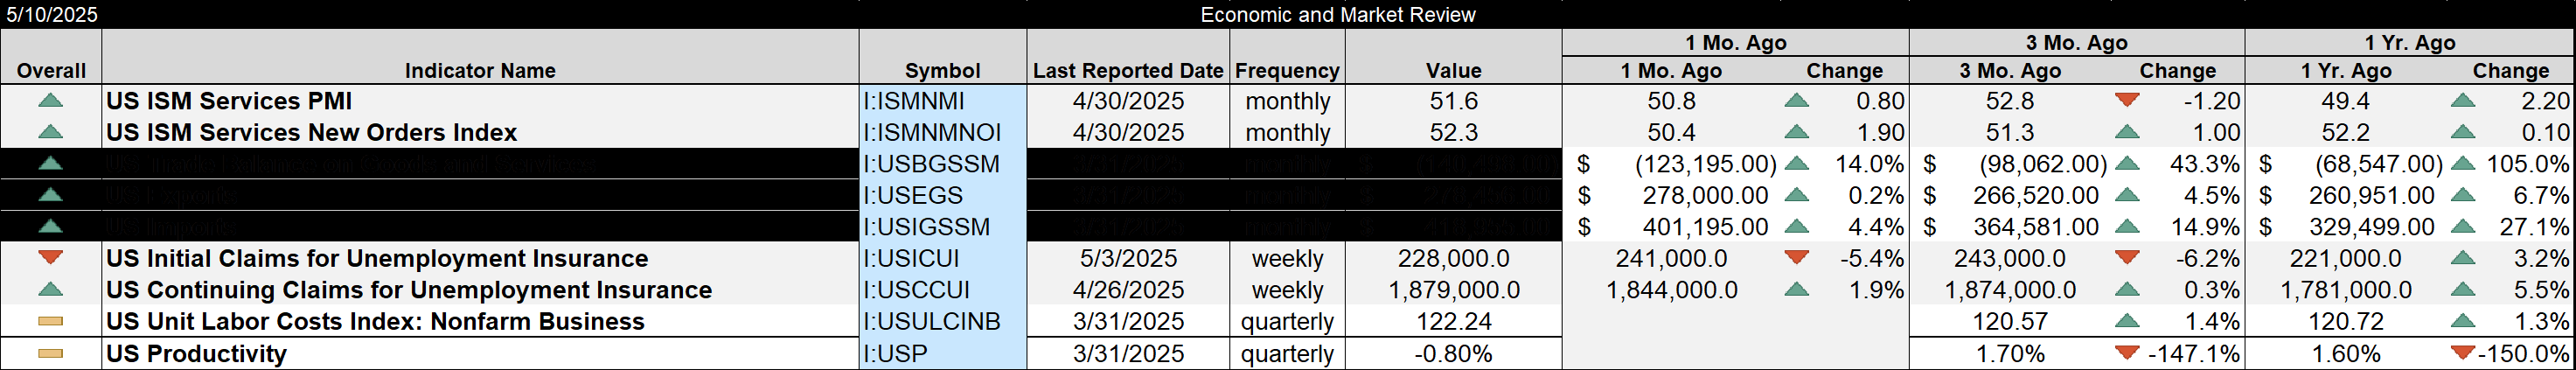Screen dimensions: 2576x370
Task: Select the Economic and Market Review title
Action: click(x=1337, y=14)
